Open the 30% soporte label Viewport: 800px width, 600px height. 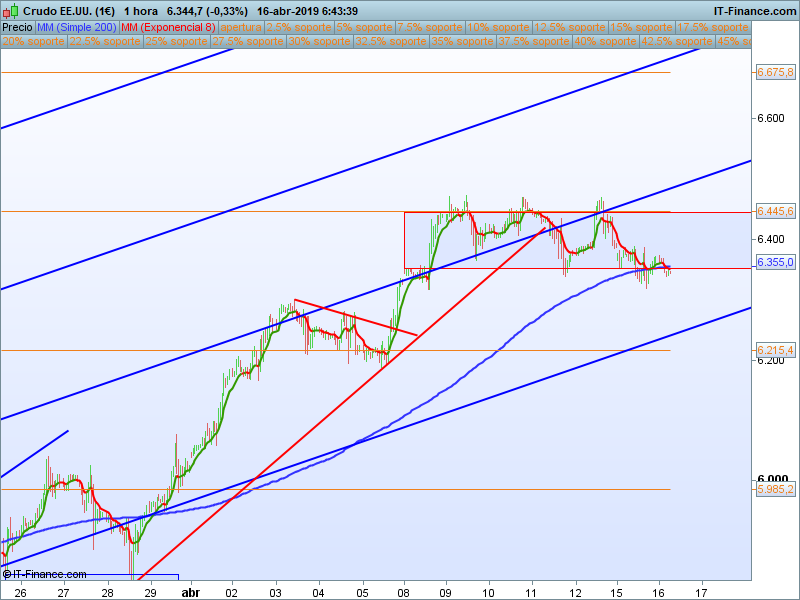(x=319, y=41)
